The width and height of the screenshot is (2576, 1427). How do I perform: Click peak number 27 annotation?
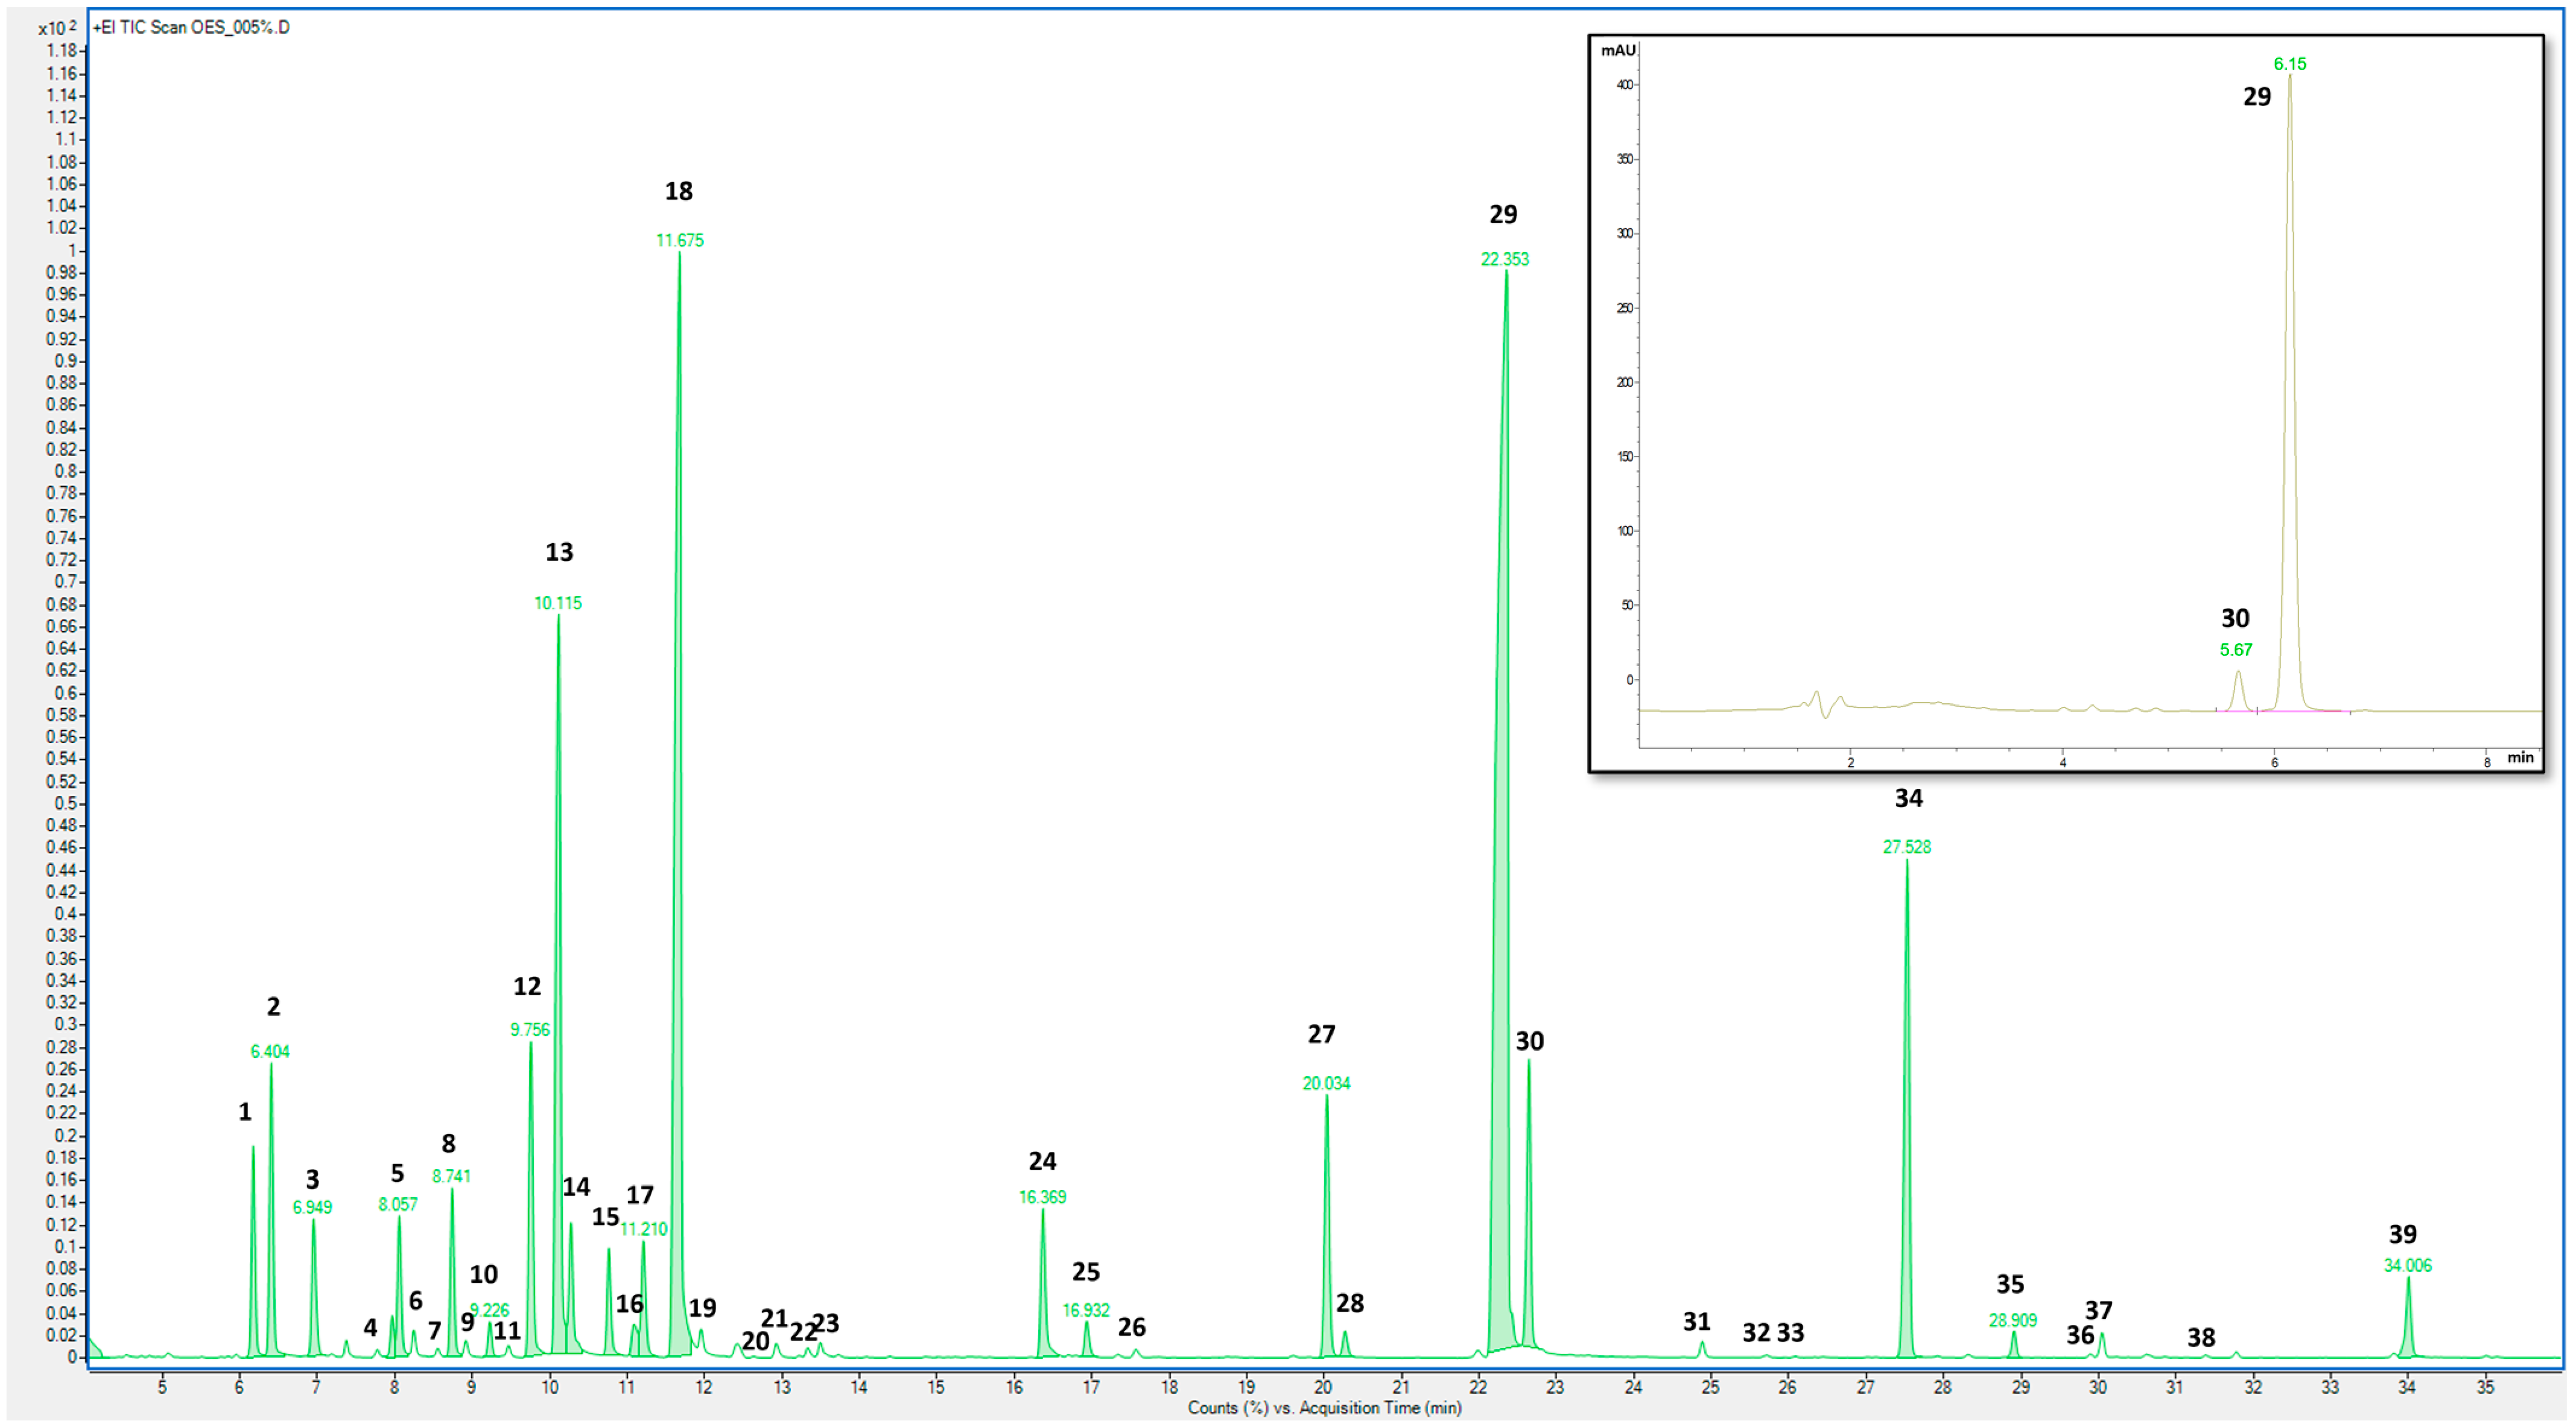[1322, 1034]
